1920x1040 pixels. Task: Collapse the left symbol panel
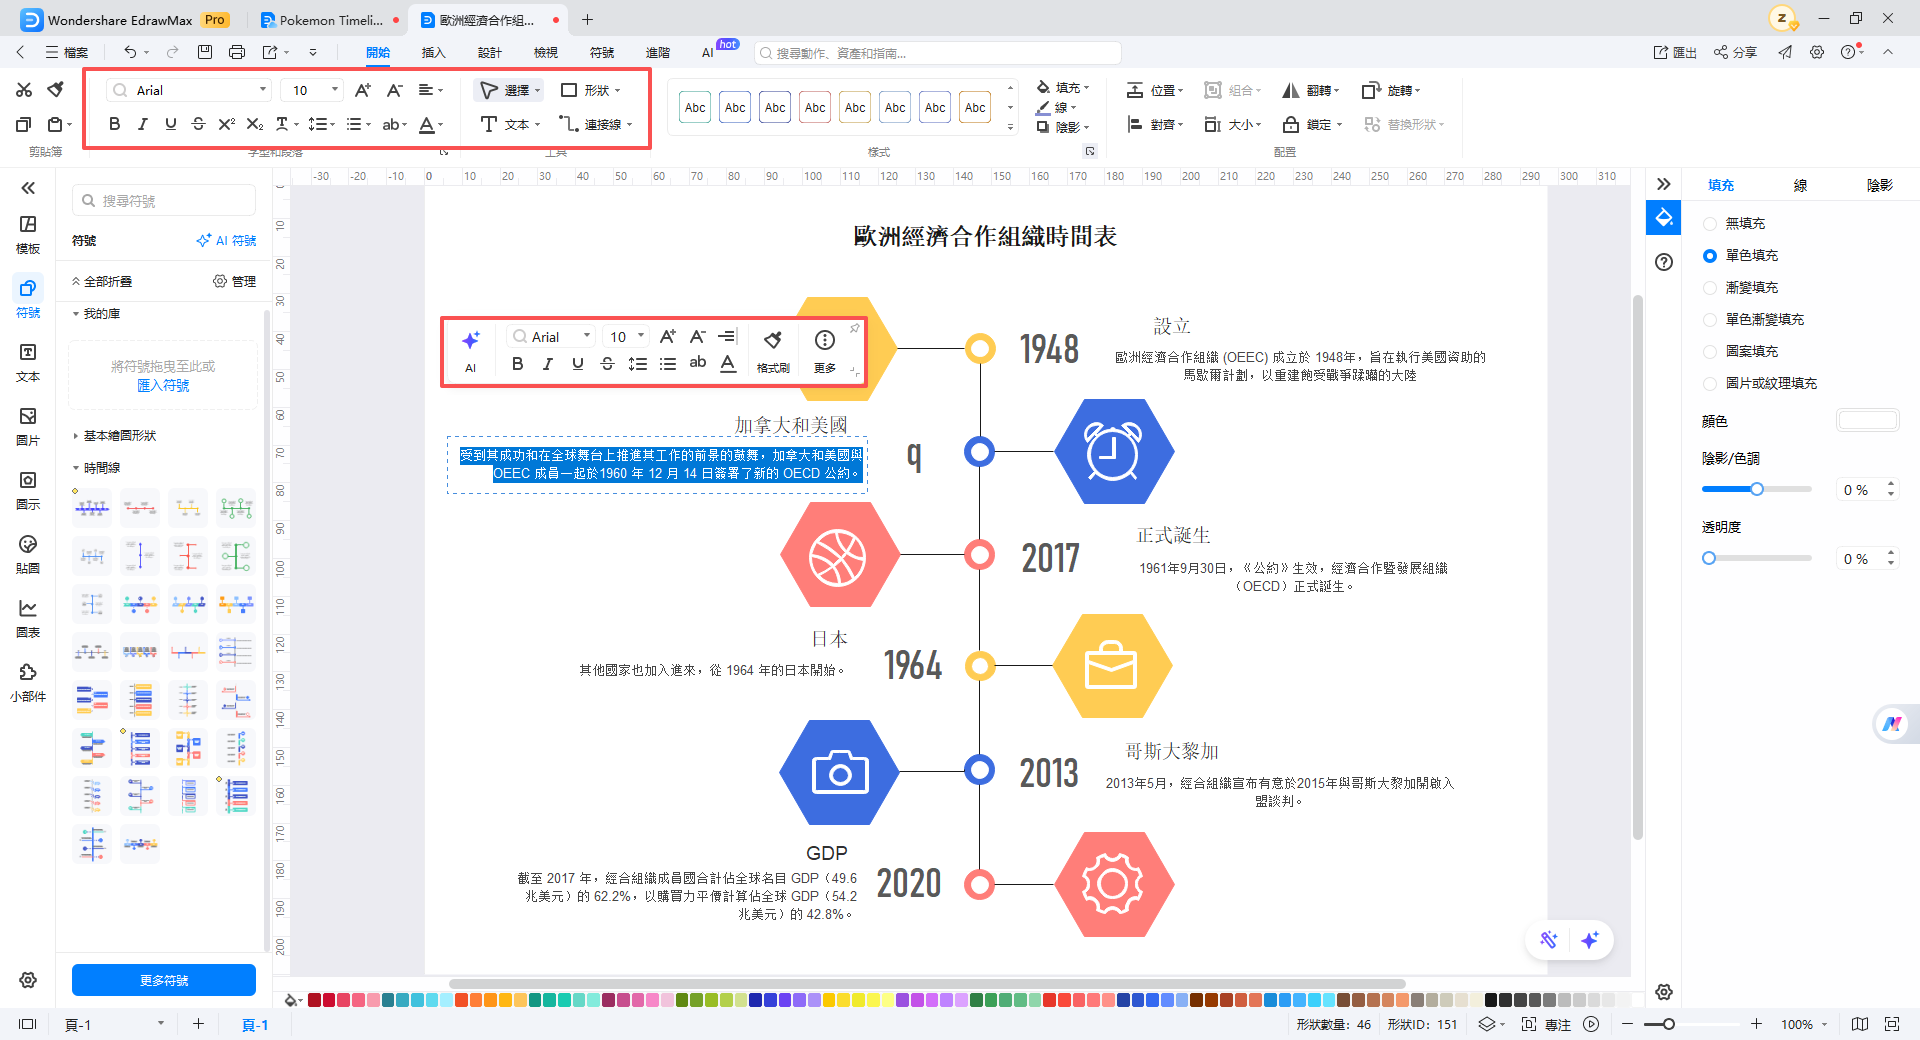pos(28,188)
